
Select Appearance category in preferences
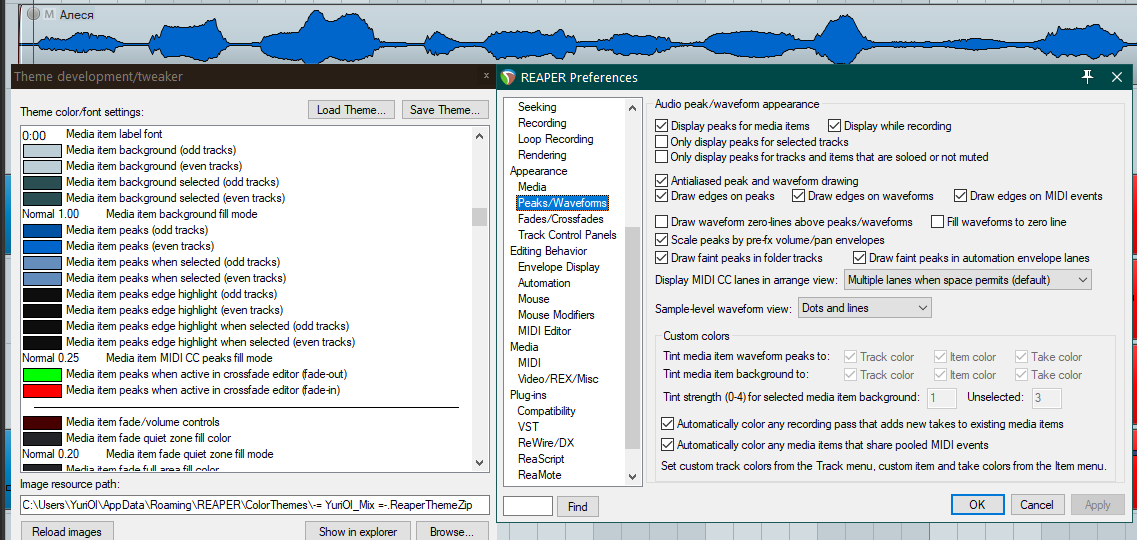pos(539,171)
